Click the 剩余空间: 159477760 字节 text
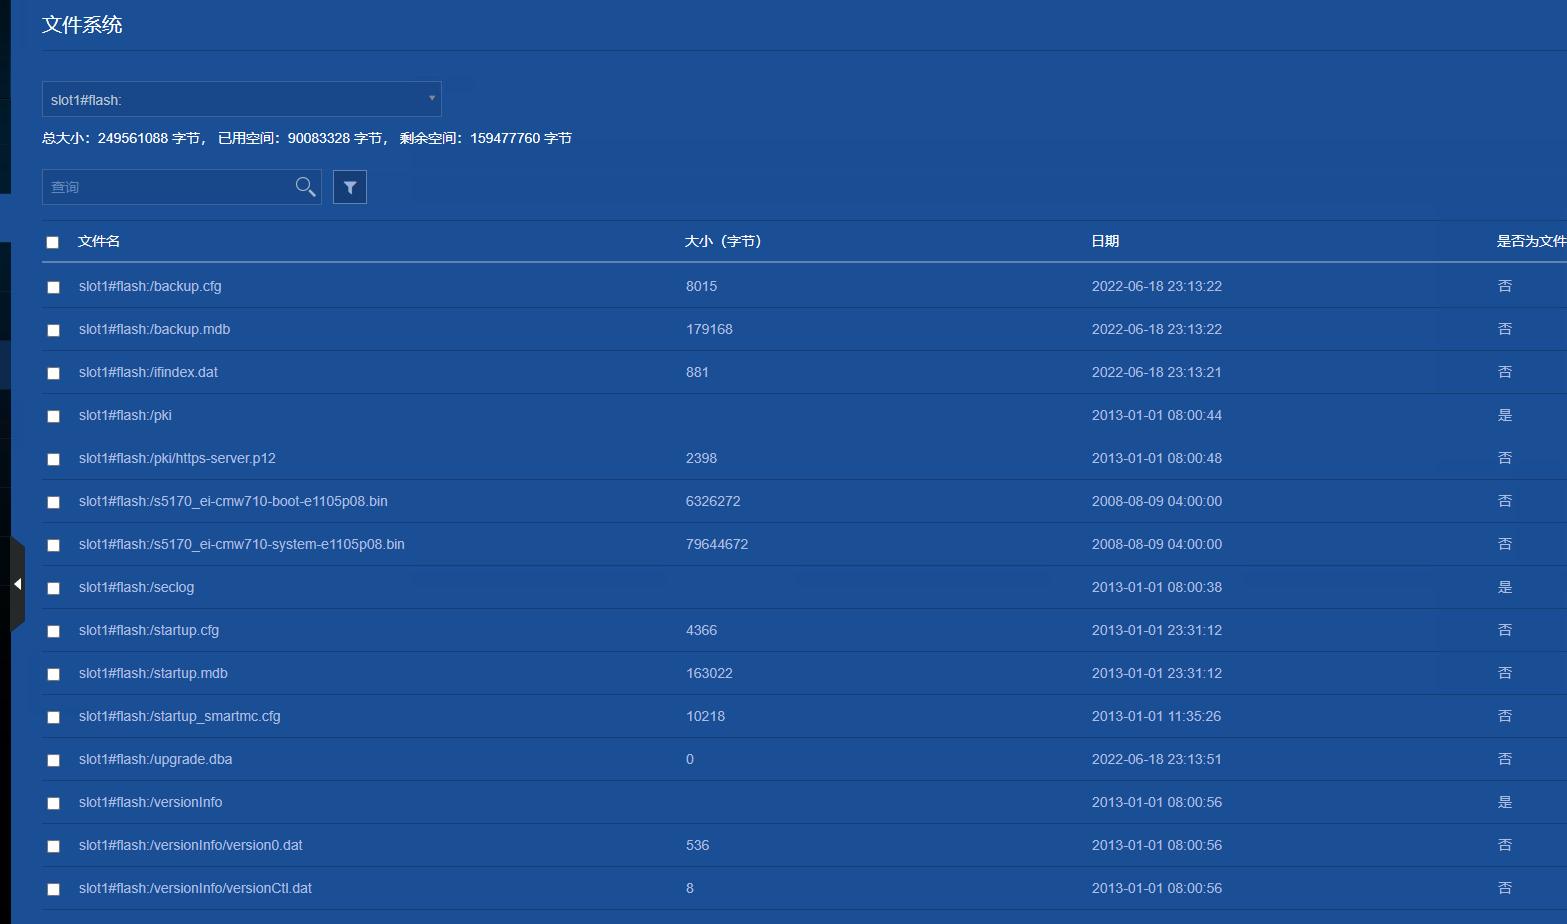Screen dimensions: 1567x924 (486, 138)
